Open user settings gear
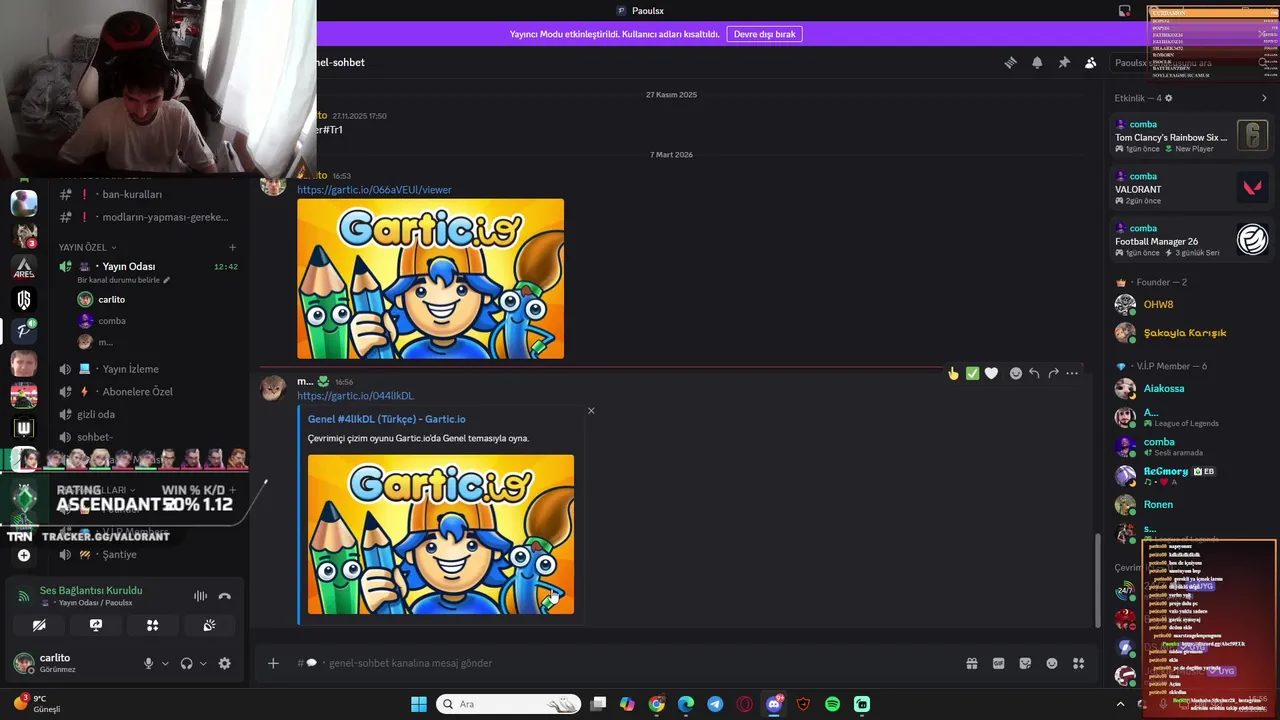1280x720 pixels. pyautogui.click(x=224, y=663)
